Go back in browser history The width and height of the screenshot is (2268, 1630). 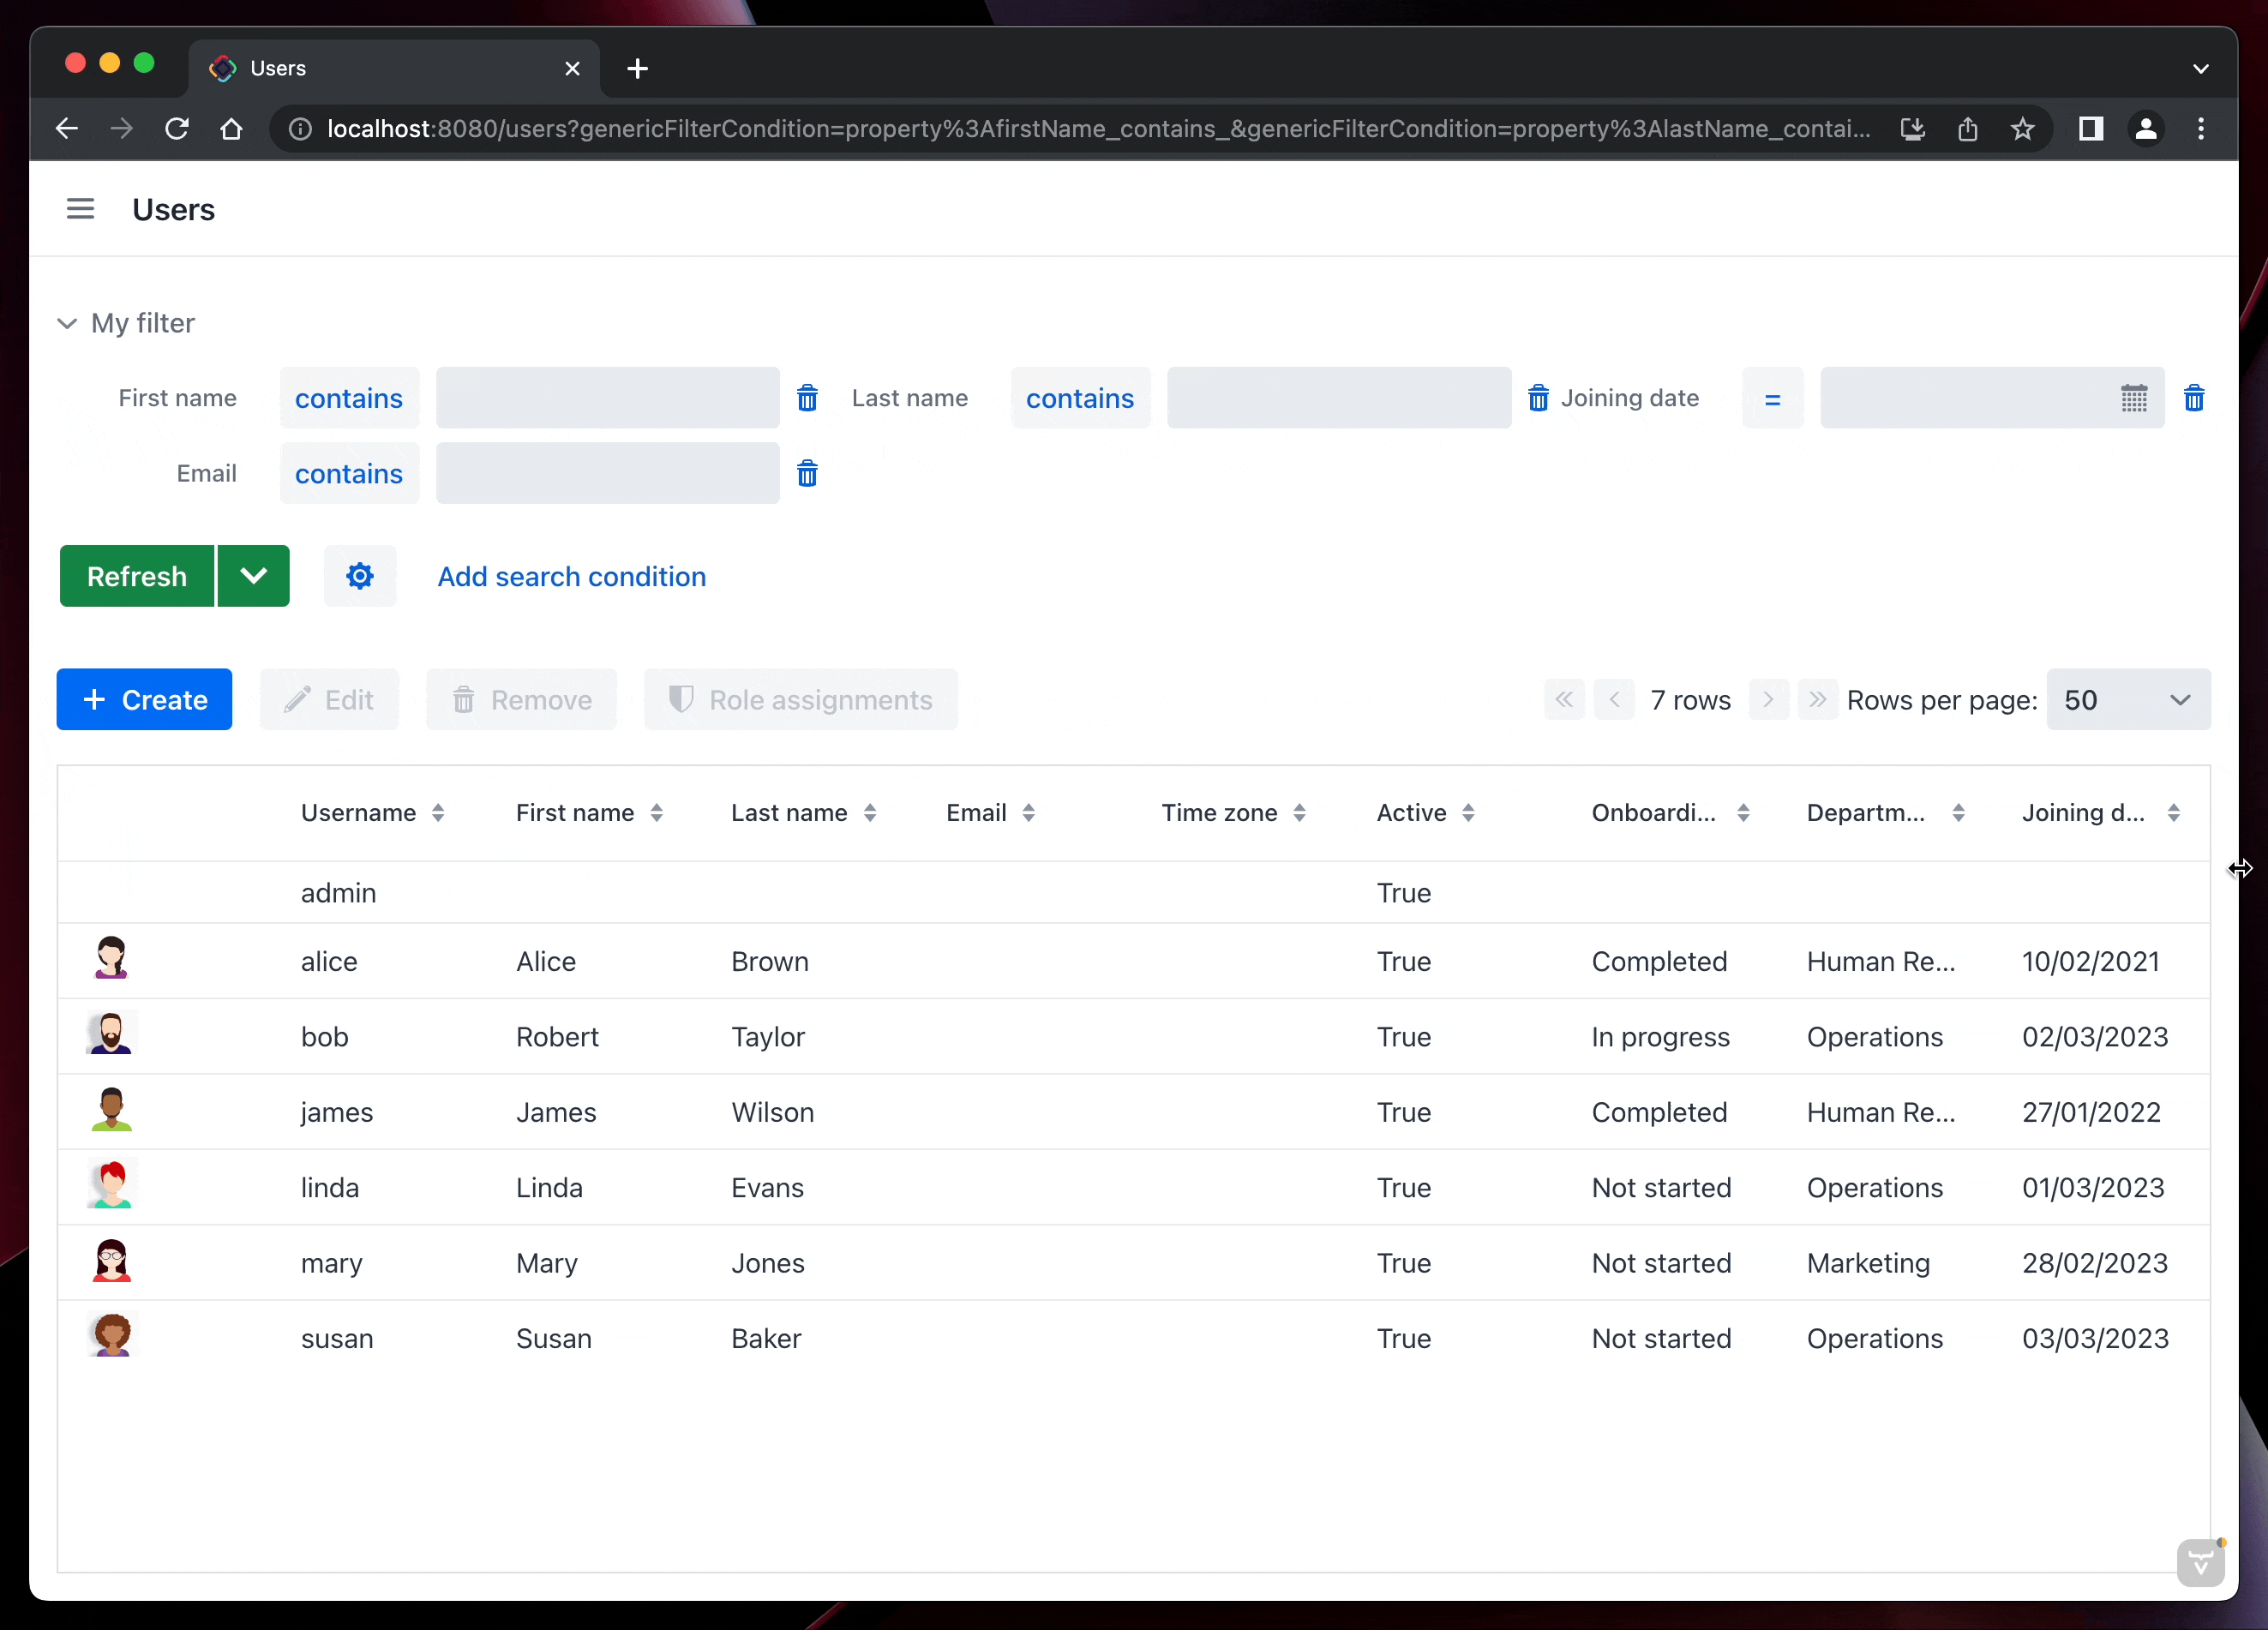pyautogui.click(x=67, y=129)
